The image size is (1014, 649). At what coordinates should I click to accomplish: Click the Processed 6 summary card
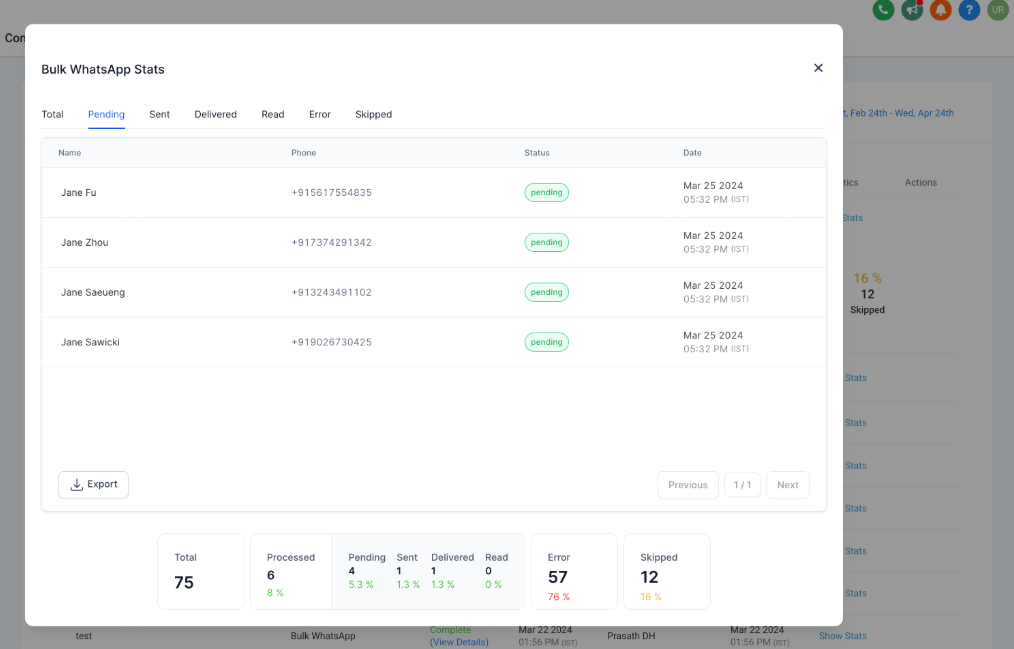point(291,571)
